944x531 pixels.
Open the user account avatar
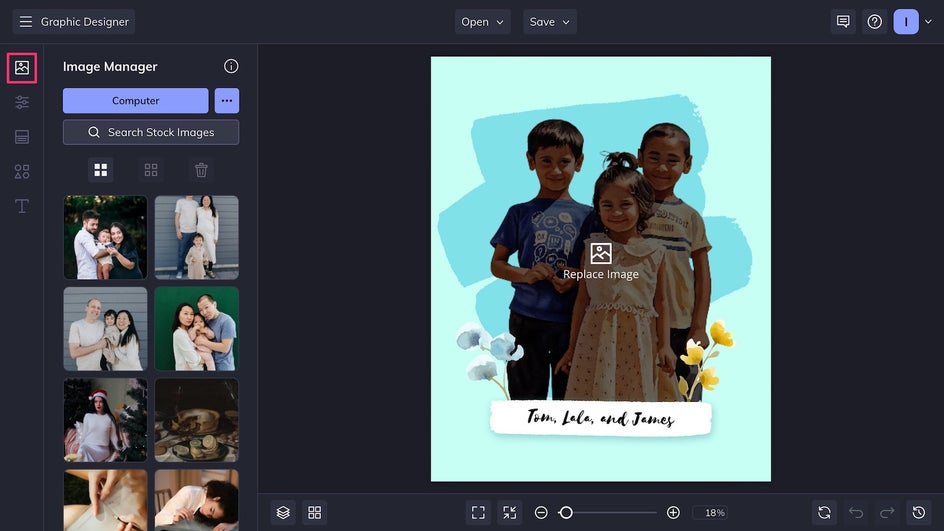906,22
